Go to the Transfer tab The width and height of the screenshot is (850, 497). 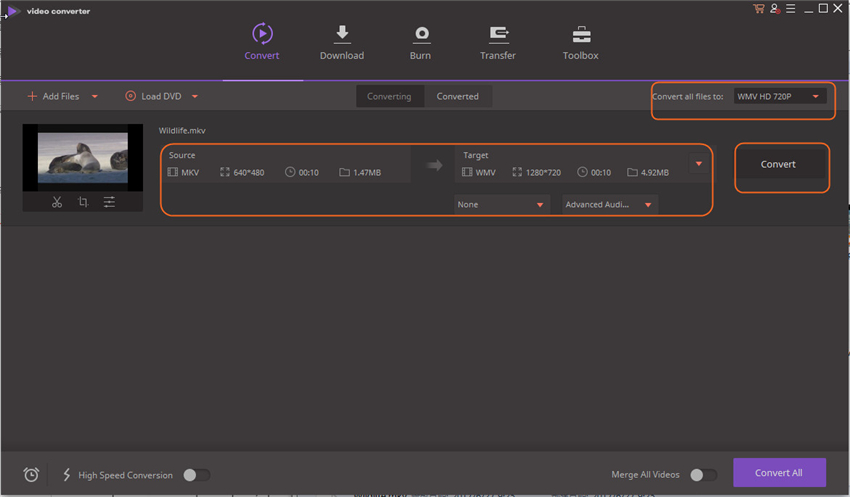click(498, 42)
